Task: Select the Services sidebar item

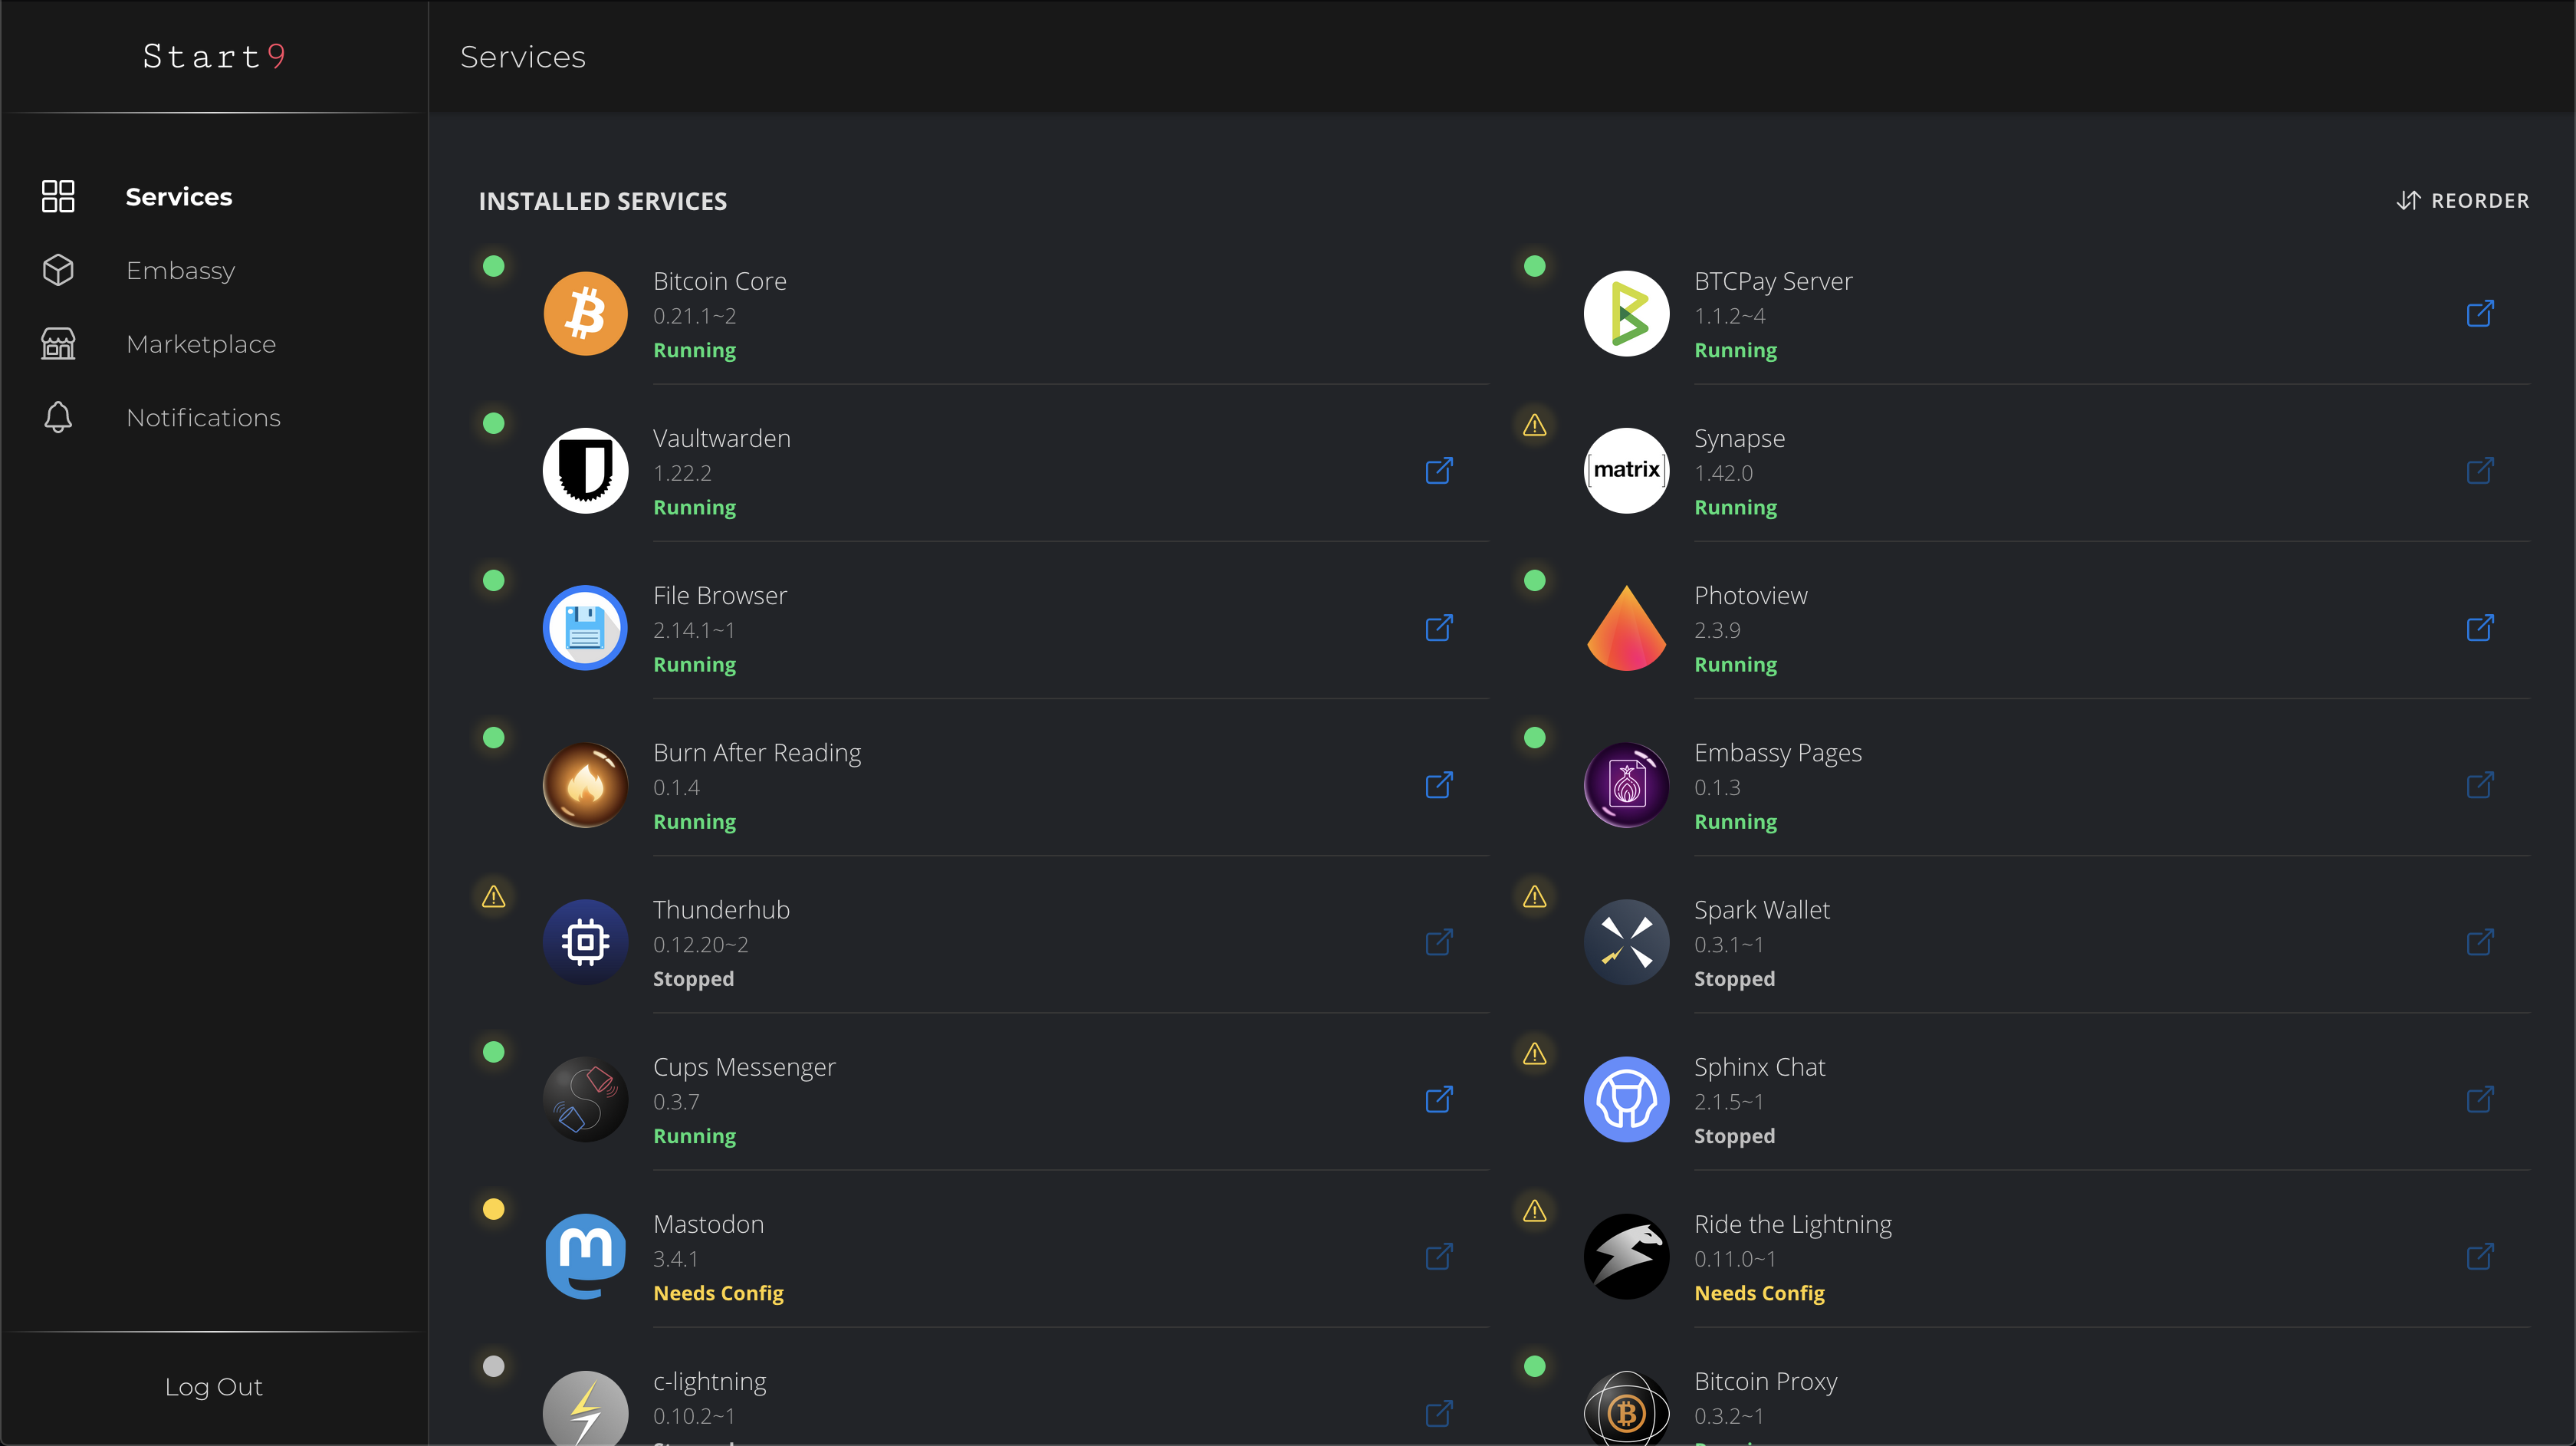Action: click(x=178, y=197)
